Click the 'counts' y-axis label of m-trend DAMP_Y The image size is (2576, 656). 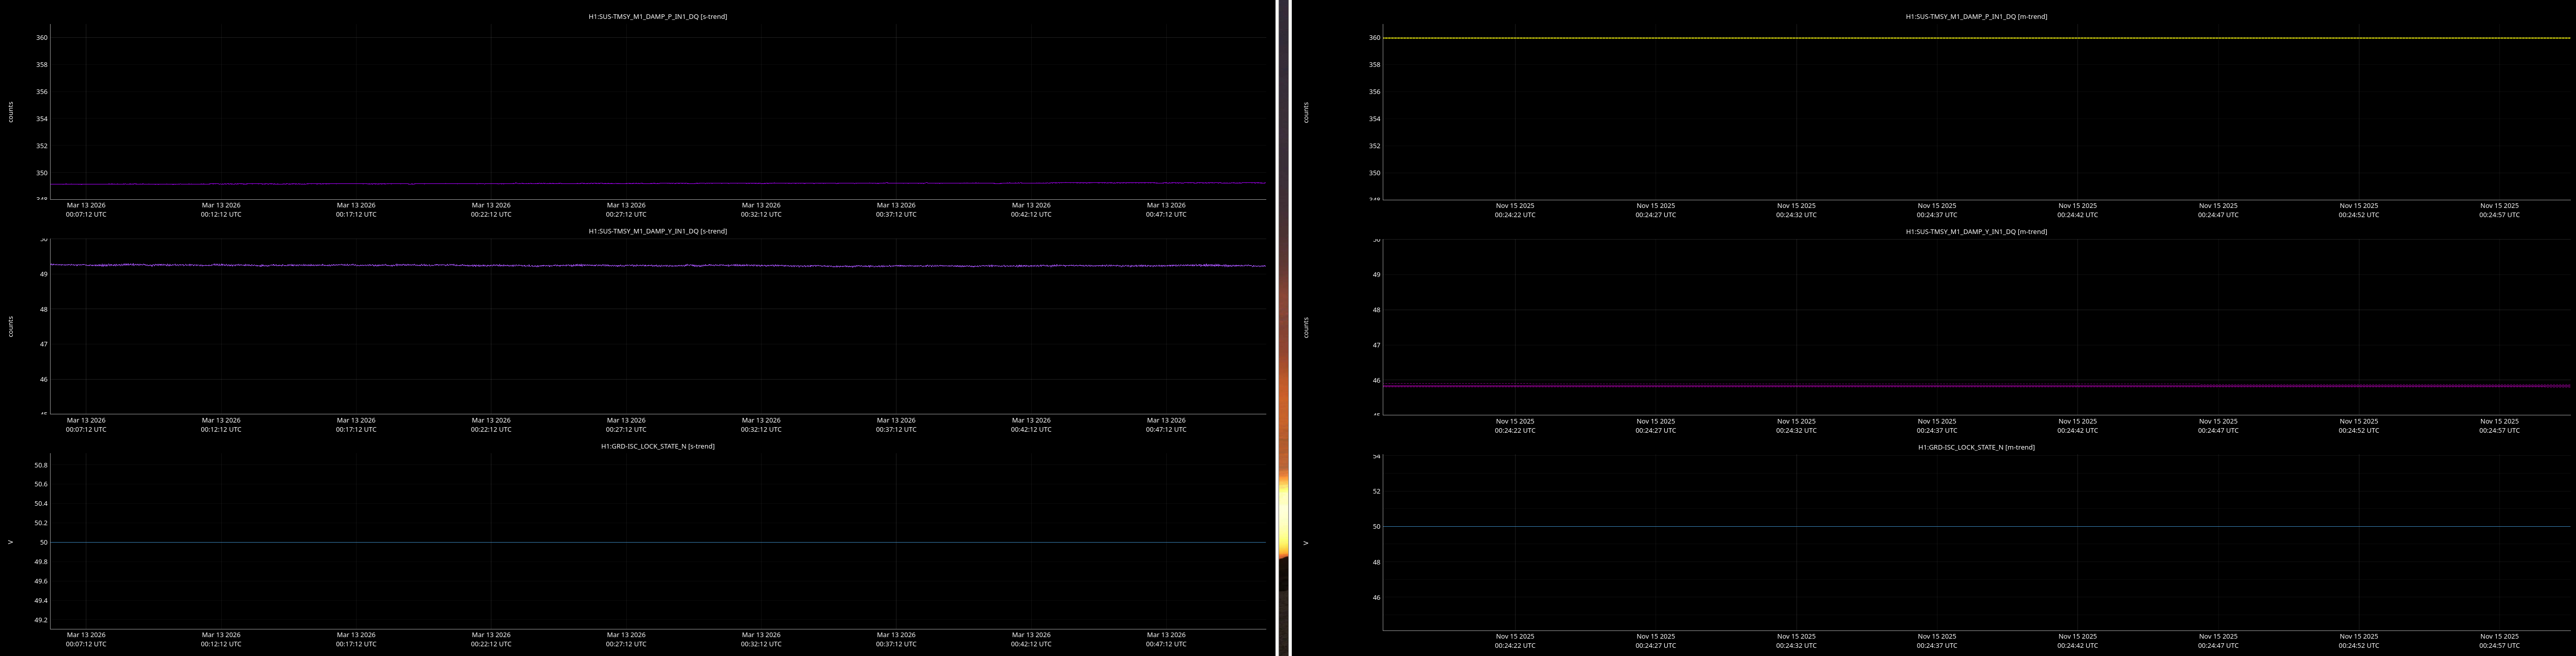(x=1305, y=327)
